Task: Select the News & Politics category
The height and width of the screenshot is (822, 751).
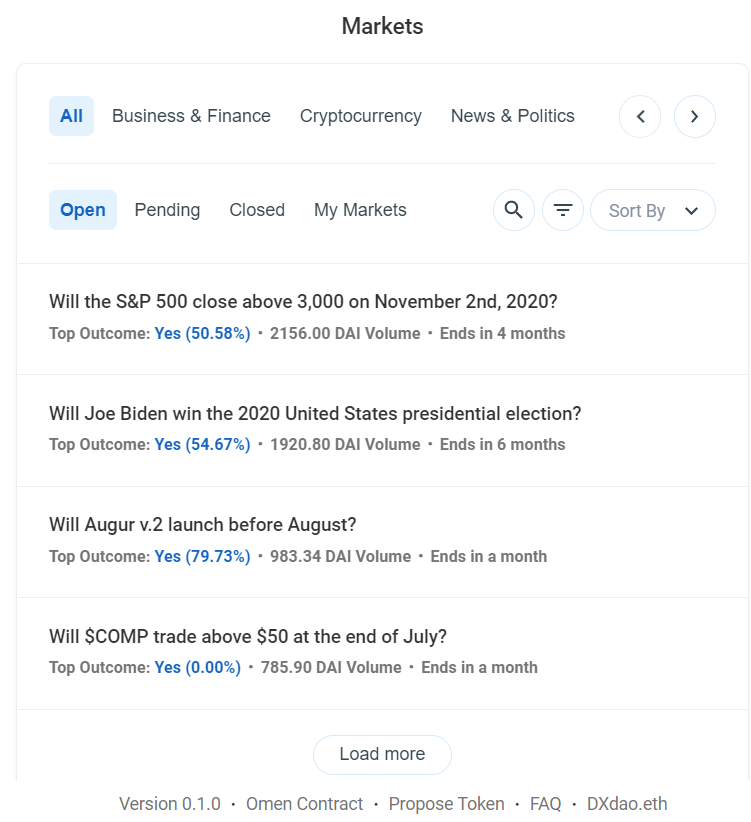Action: 512,116
